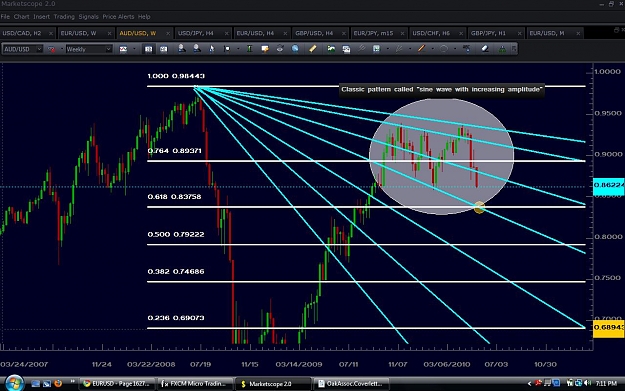Open the toolbar overflow options button
625x391 pixels.
(514, 49)
